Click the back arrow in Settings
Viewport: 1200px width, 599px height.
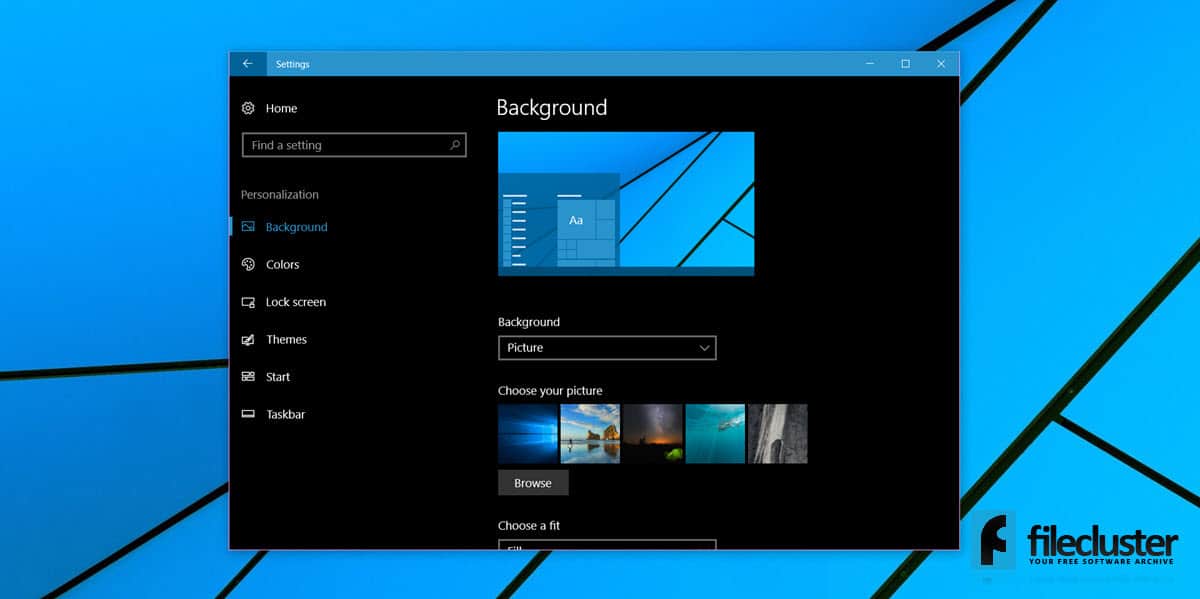click(247, 63)
